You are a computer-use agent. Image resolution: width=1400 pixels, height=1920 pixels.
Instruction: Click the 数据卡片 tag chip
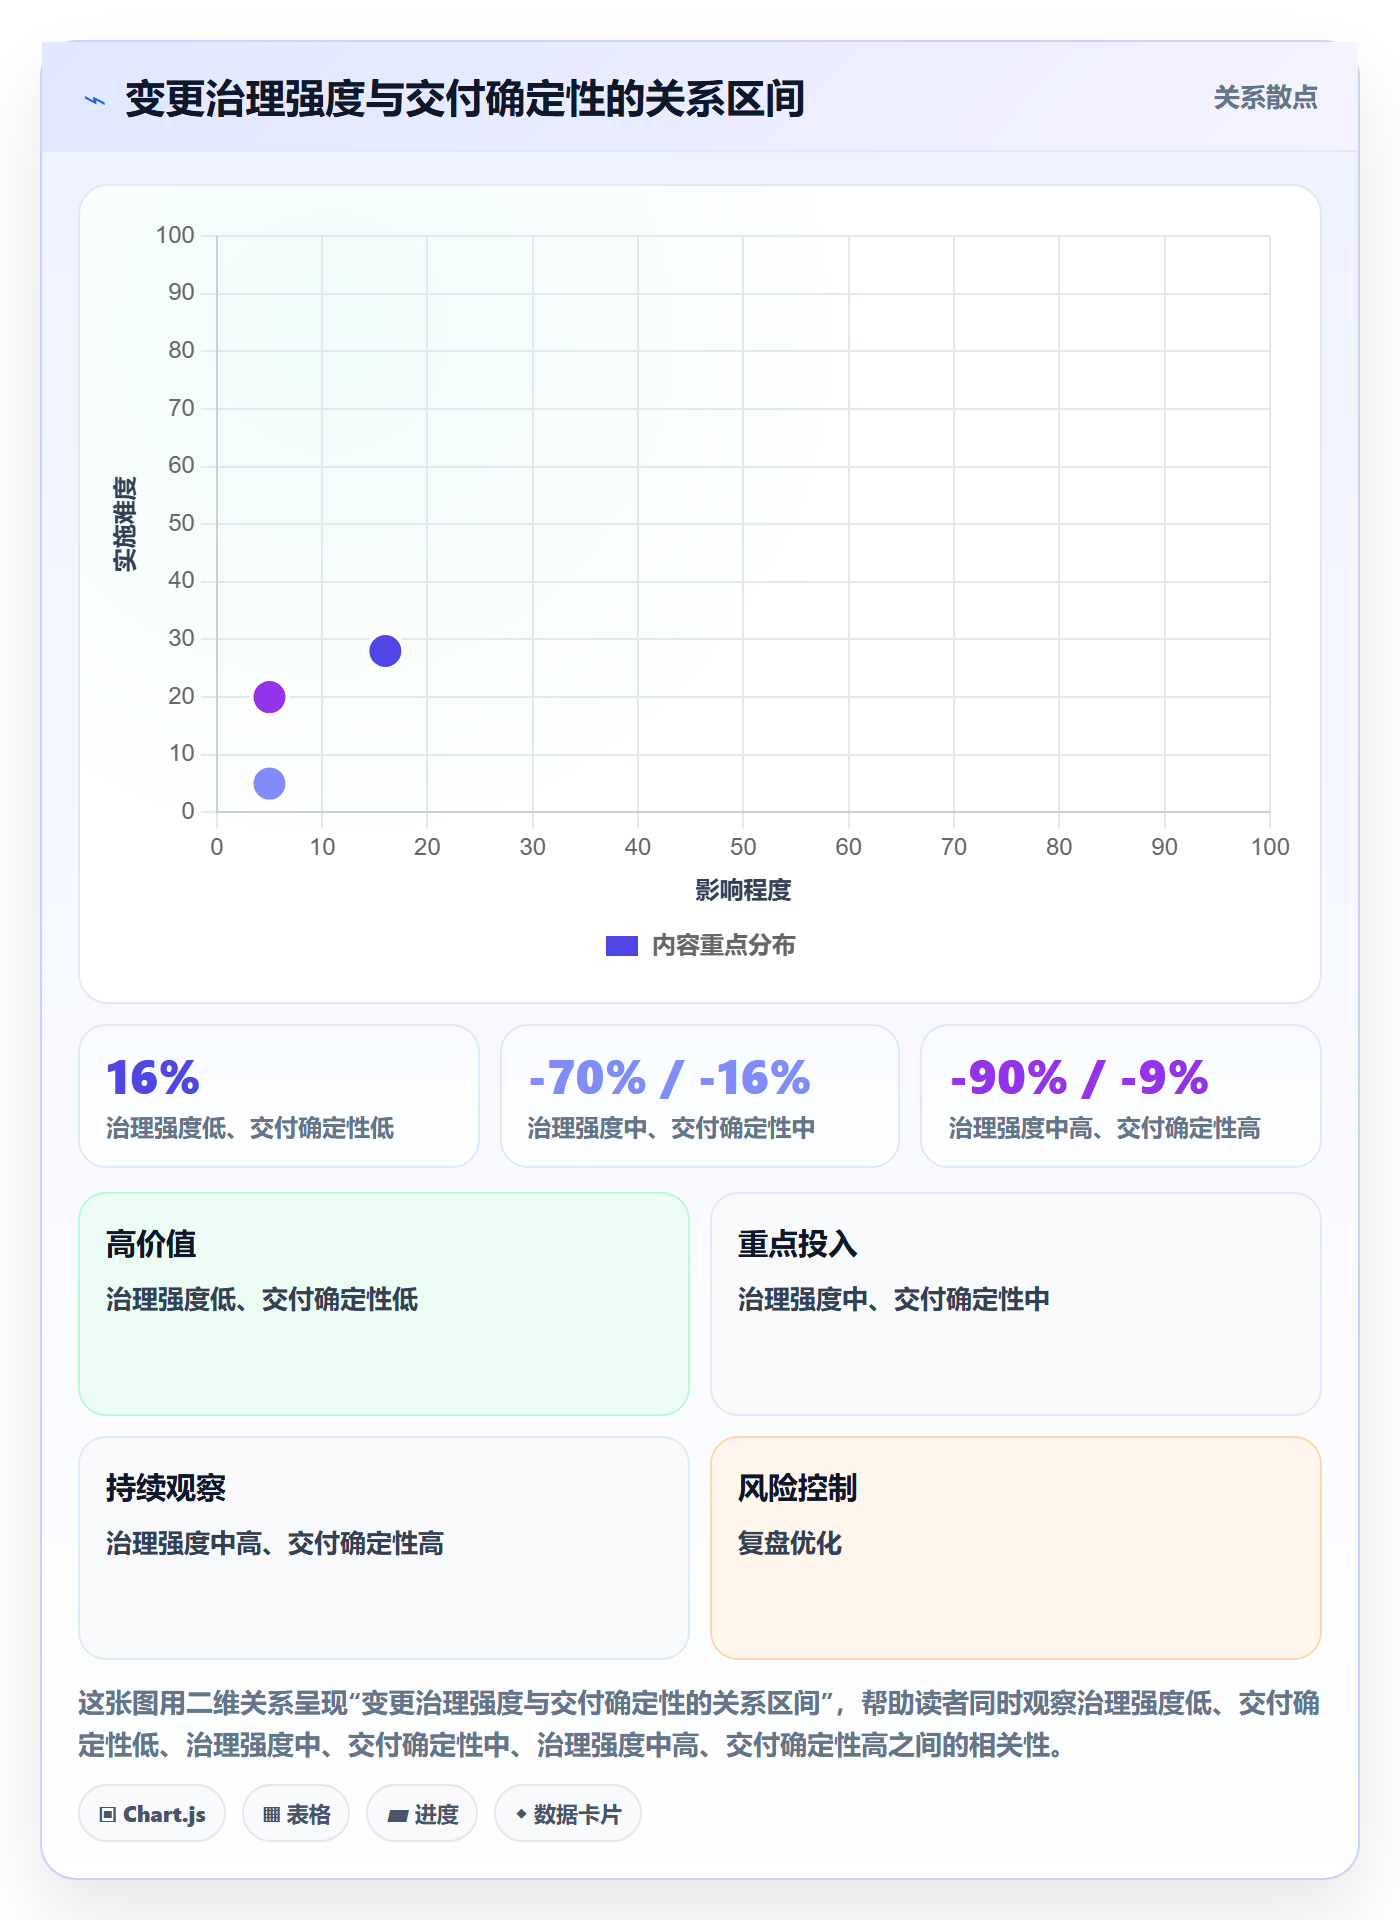point(568,1814)
